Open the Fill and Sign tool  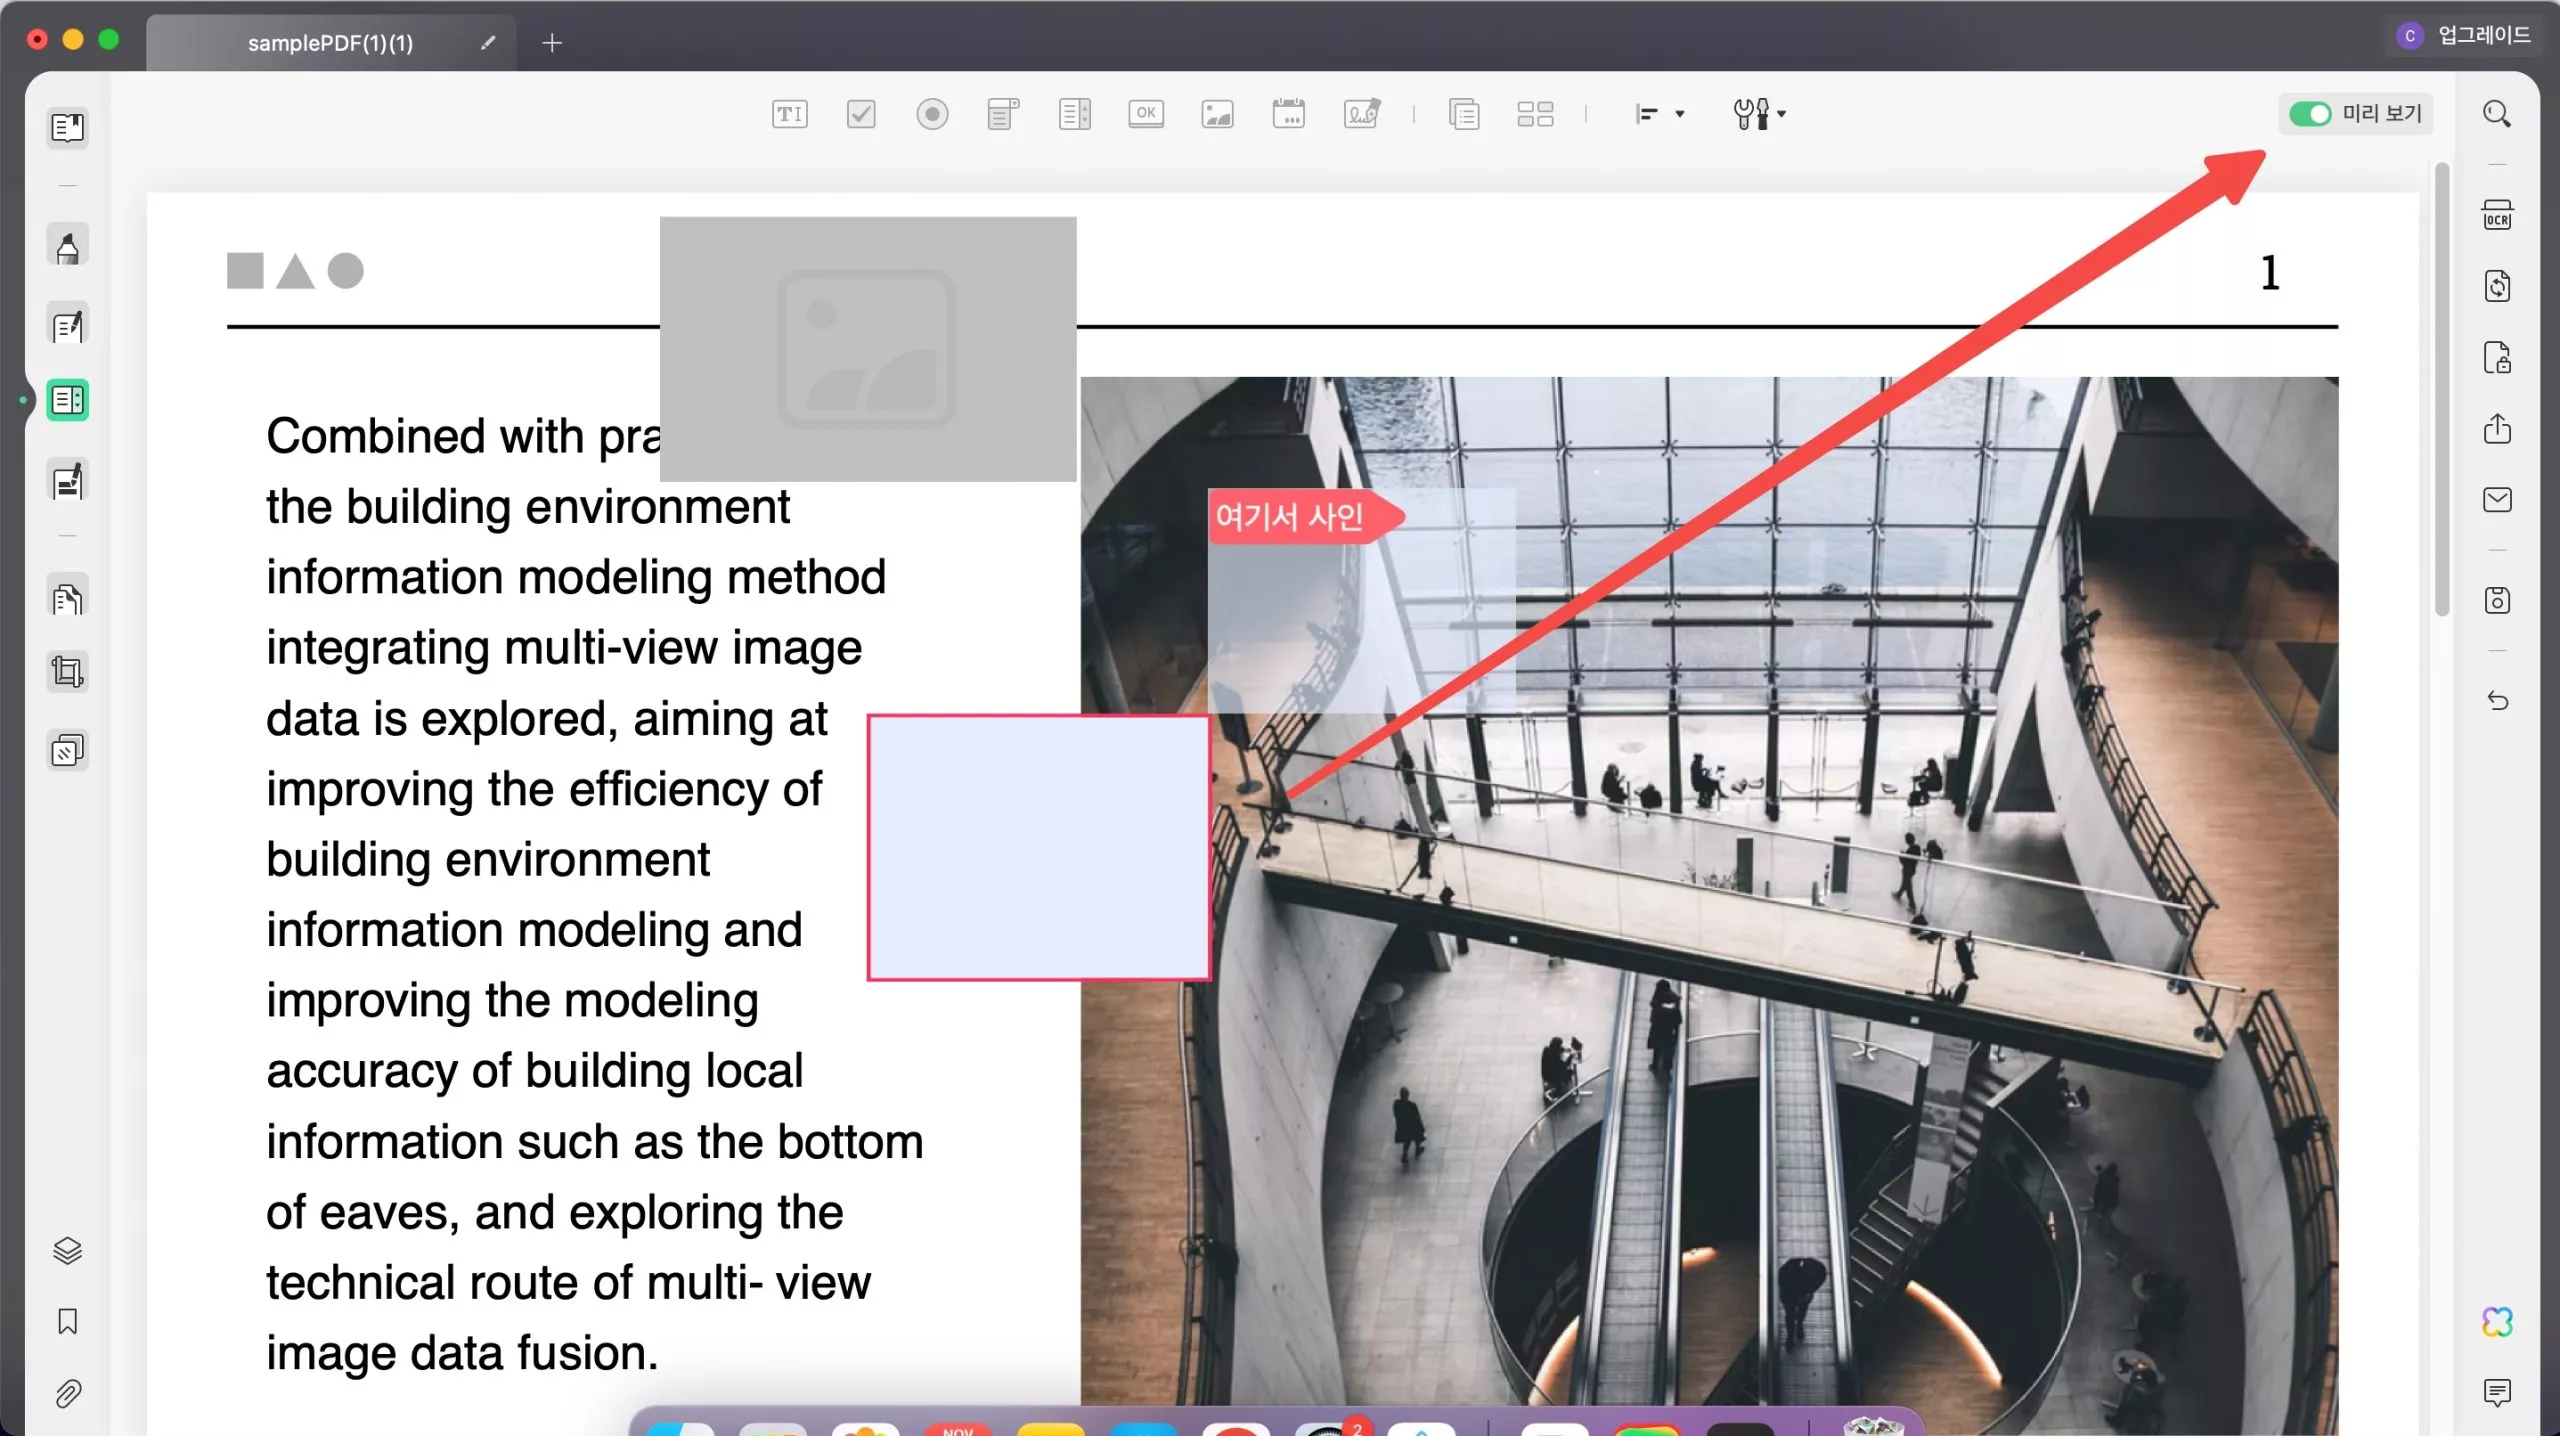point(67,481)
